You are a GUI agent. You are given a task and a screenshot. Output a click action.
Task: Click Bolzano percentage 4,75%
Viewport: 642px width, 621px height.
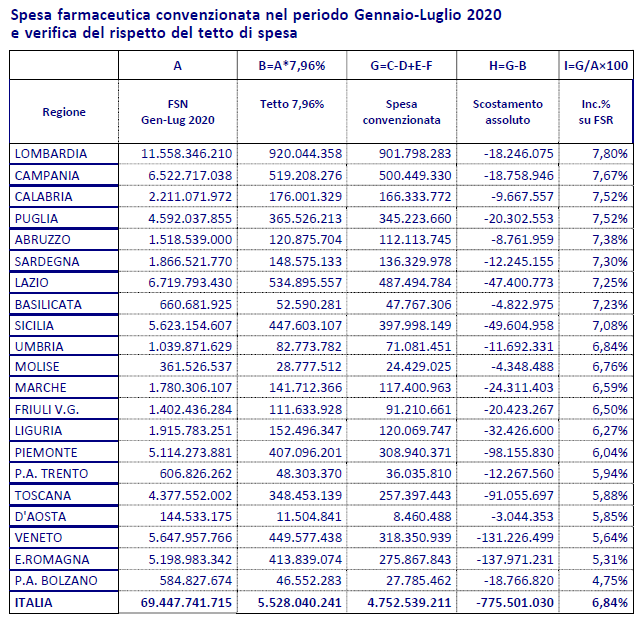tap(610, 580)
